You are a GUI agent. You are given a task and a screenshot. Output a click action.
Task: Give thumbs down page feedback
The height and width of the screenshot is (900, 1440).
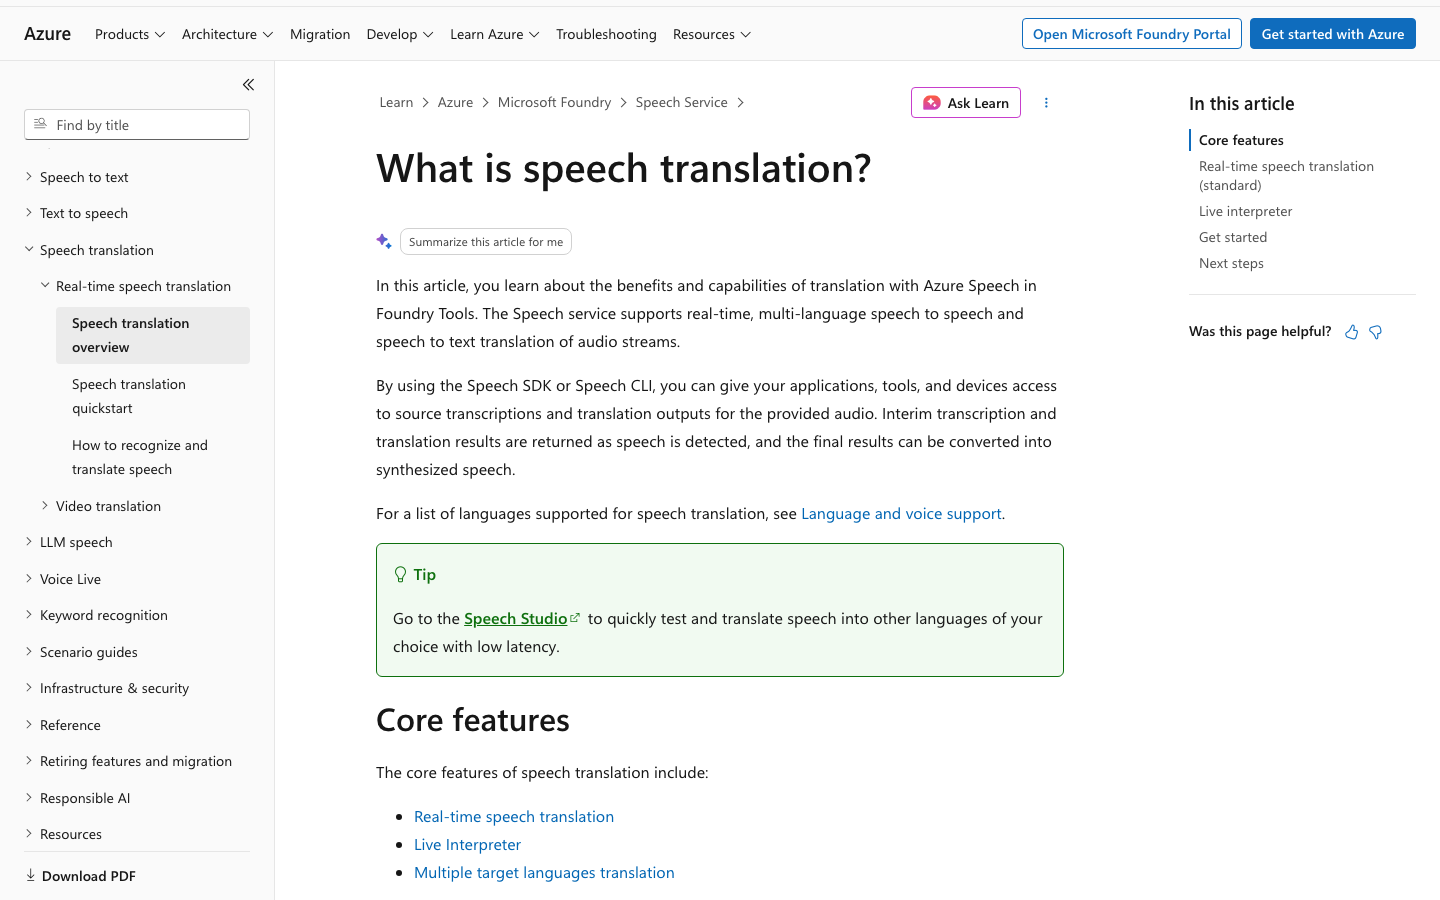pos(1376,332)
